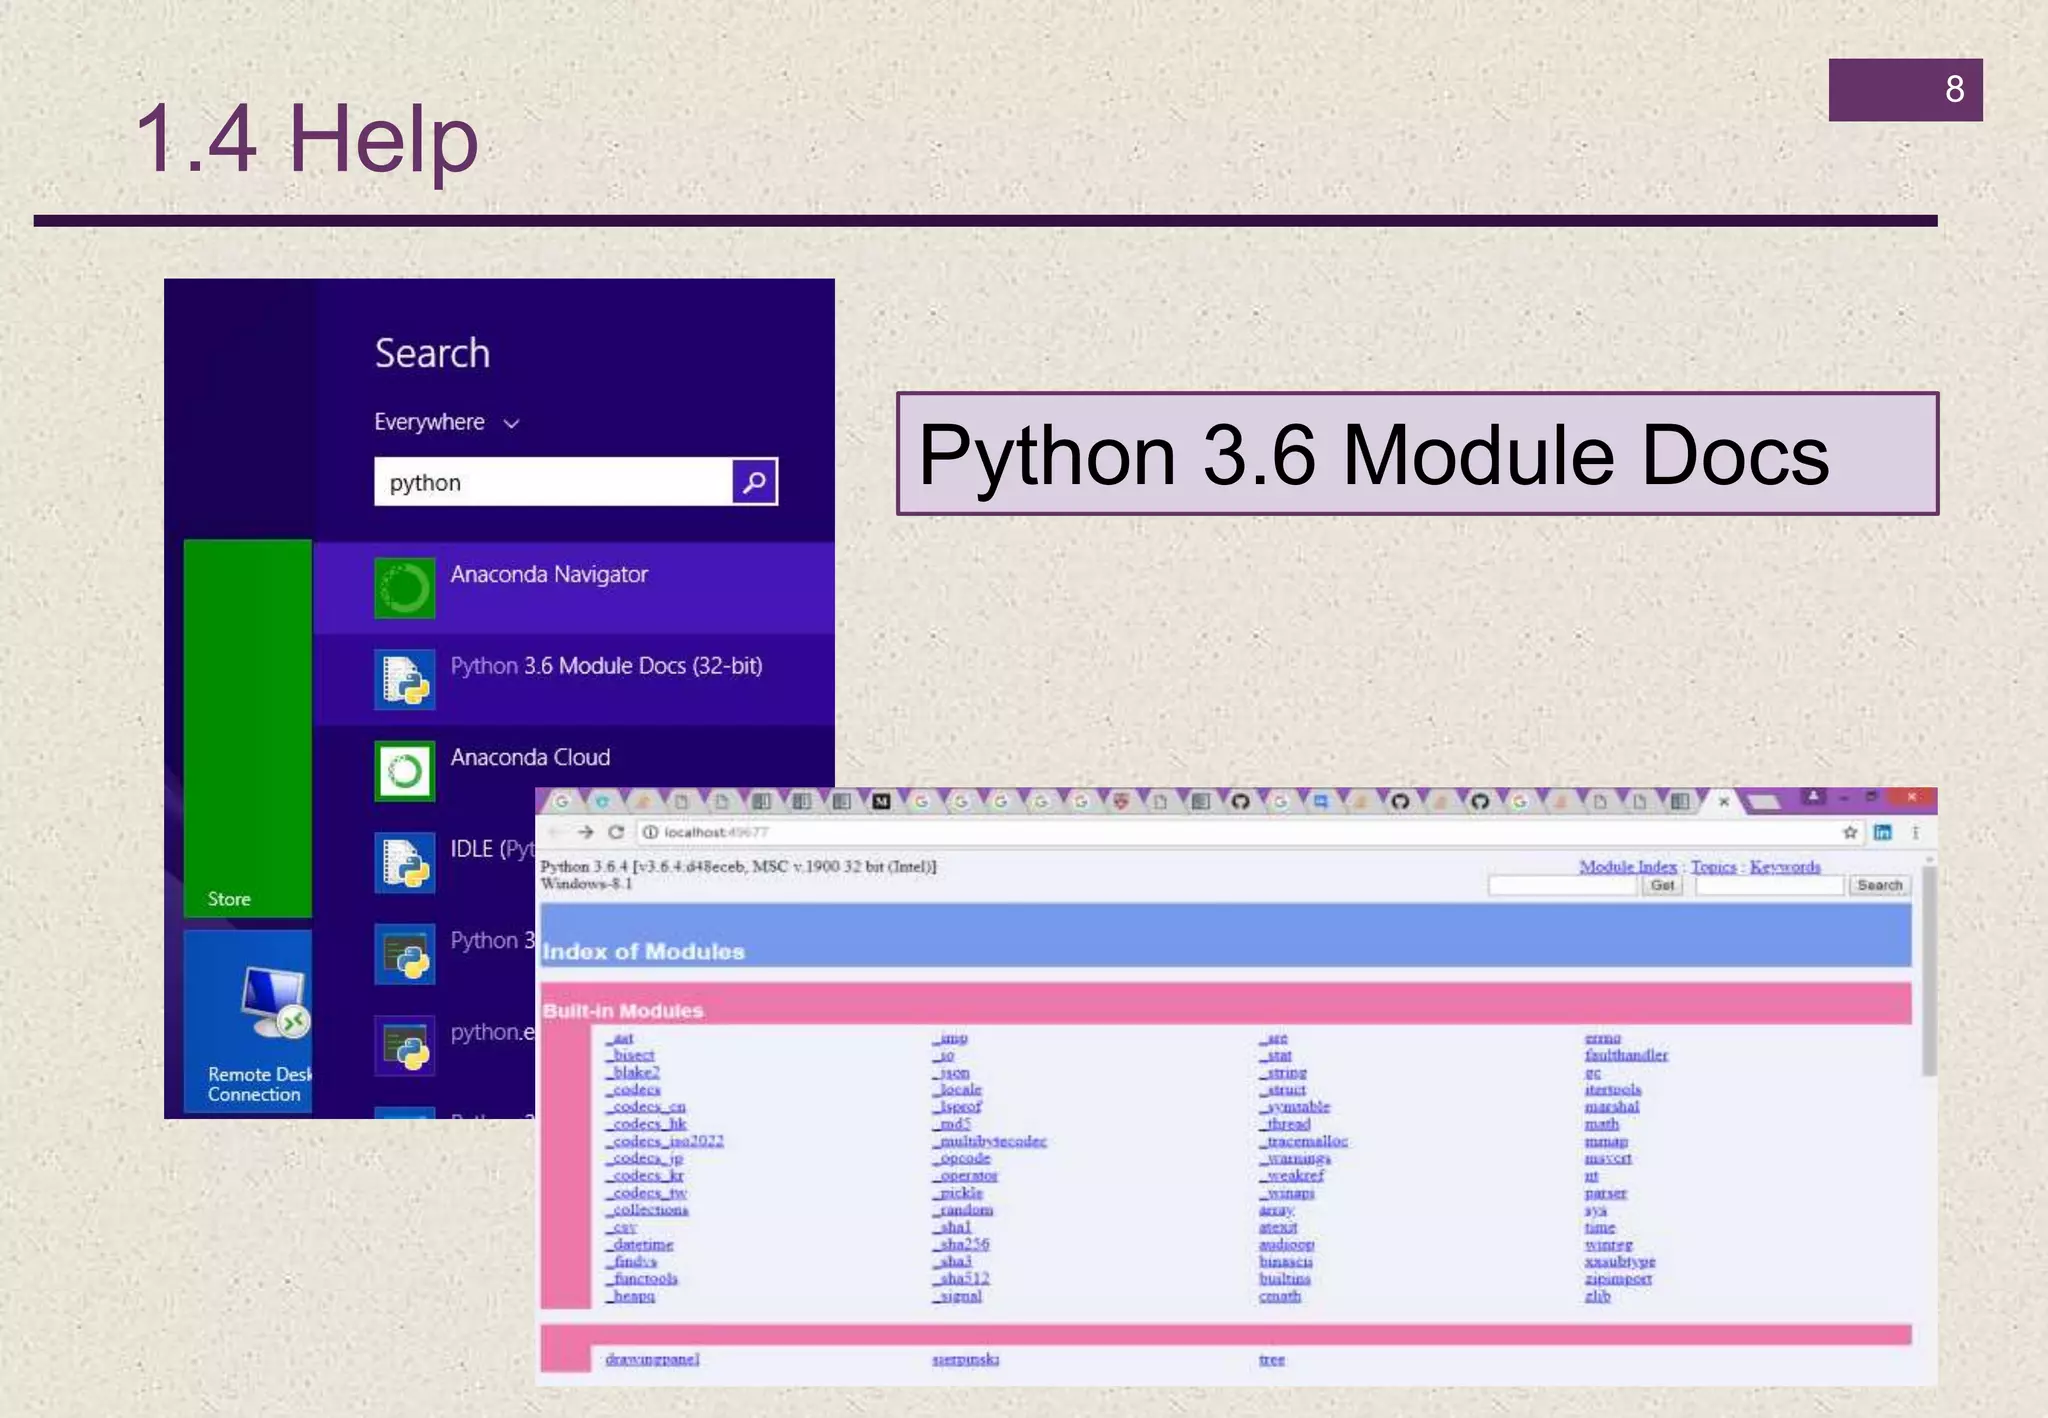
Task: Open the _sha256 module link
Action: pos(961,1245)
